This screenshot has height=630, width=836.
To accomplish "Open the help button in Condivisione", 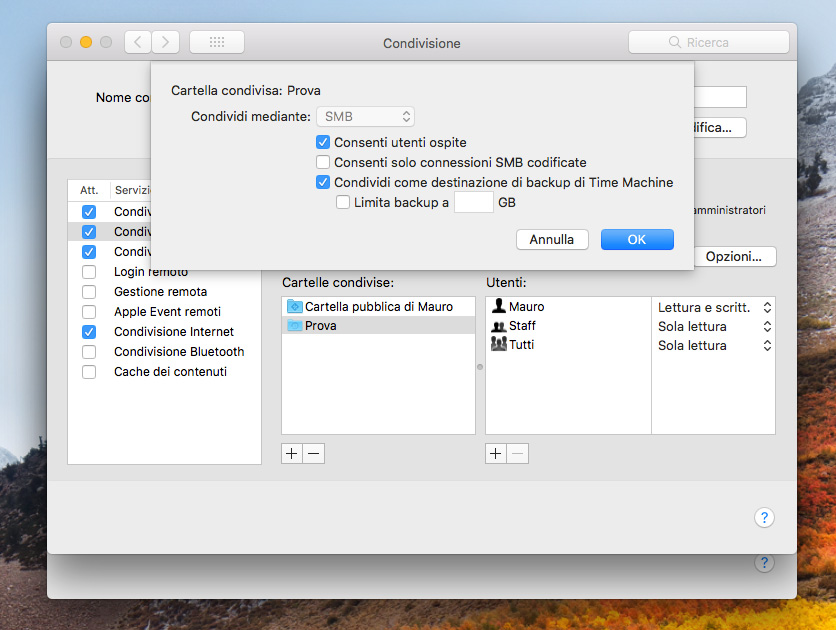I will [x=764, y=517].
